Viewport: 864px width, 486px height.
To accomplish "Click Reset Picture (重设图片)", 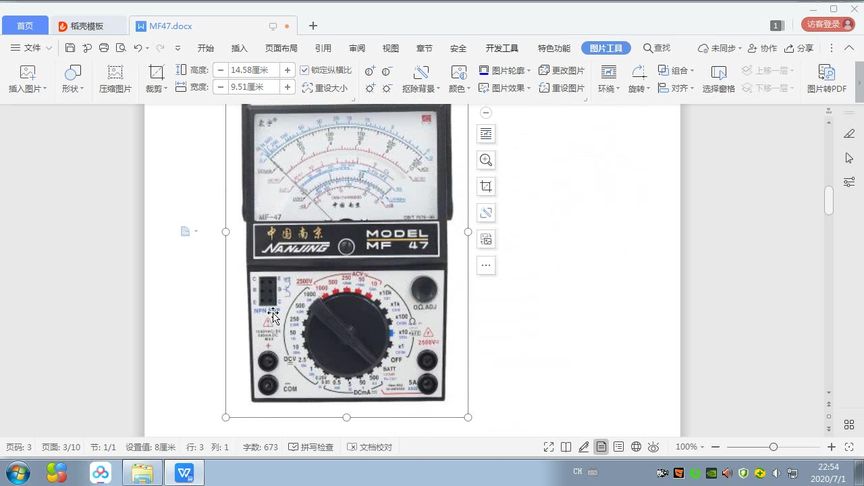I will click(x=561, y=88).
